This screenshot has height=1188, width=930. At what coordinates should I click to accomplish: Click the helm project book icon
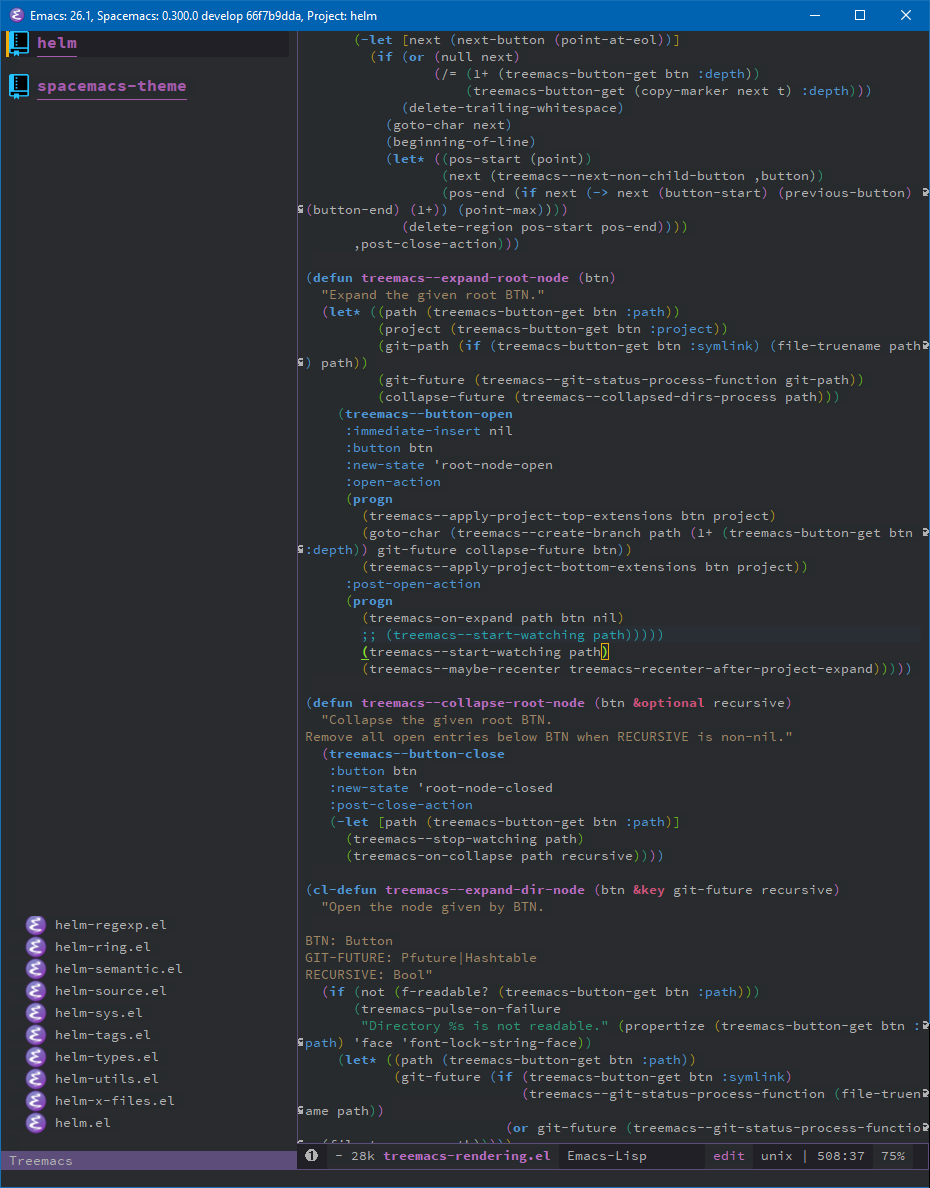[18, 43]
